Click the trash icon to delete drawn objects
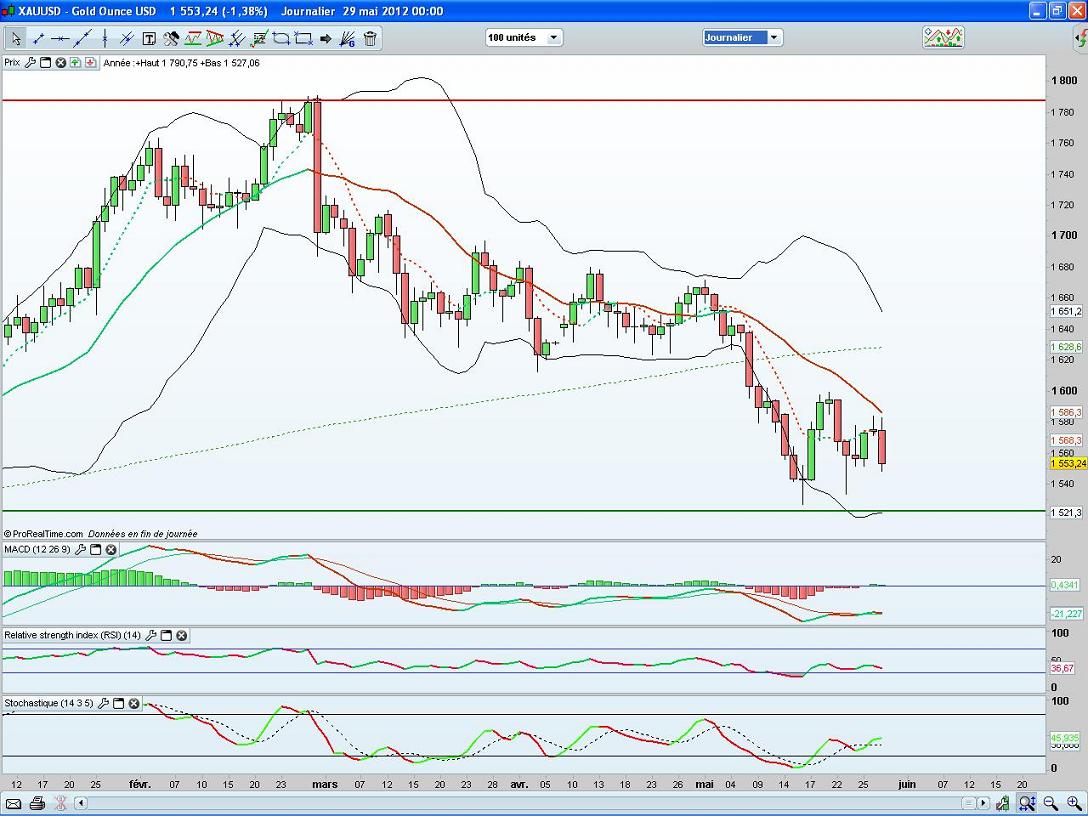This screenshot has width=1088, height=816. 370,39
